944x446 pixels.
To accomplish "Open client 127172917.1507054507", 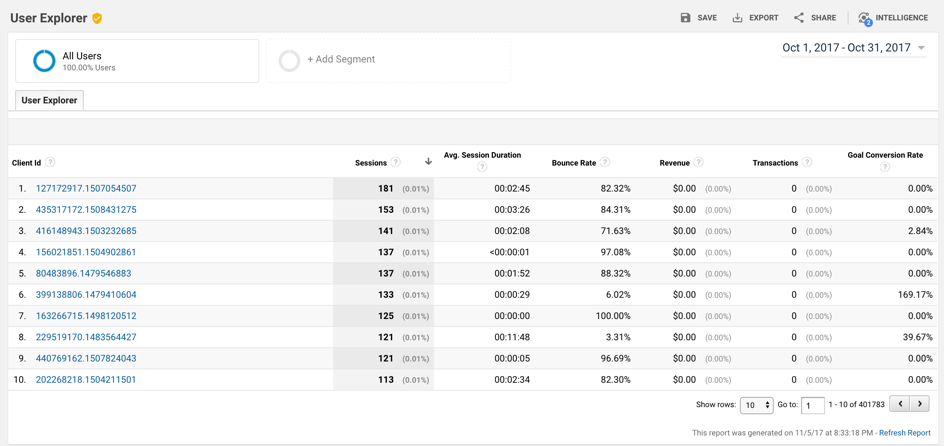I will point(86,188).
